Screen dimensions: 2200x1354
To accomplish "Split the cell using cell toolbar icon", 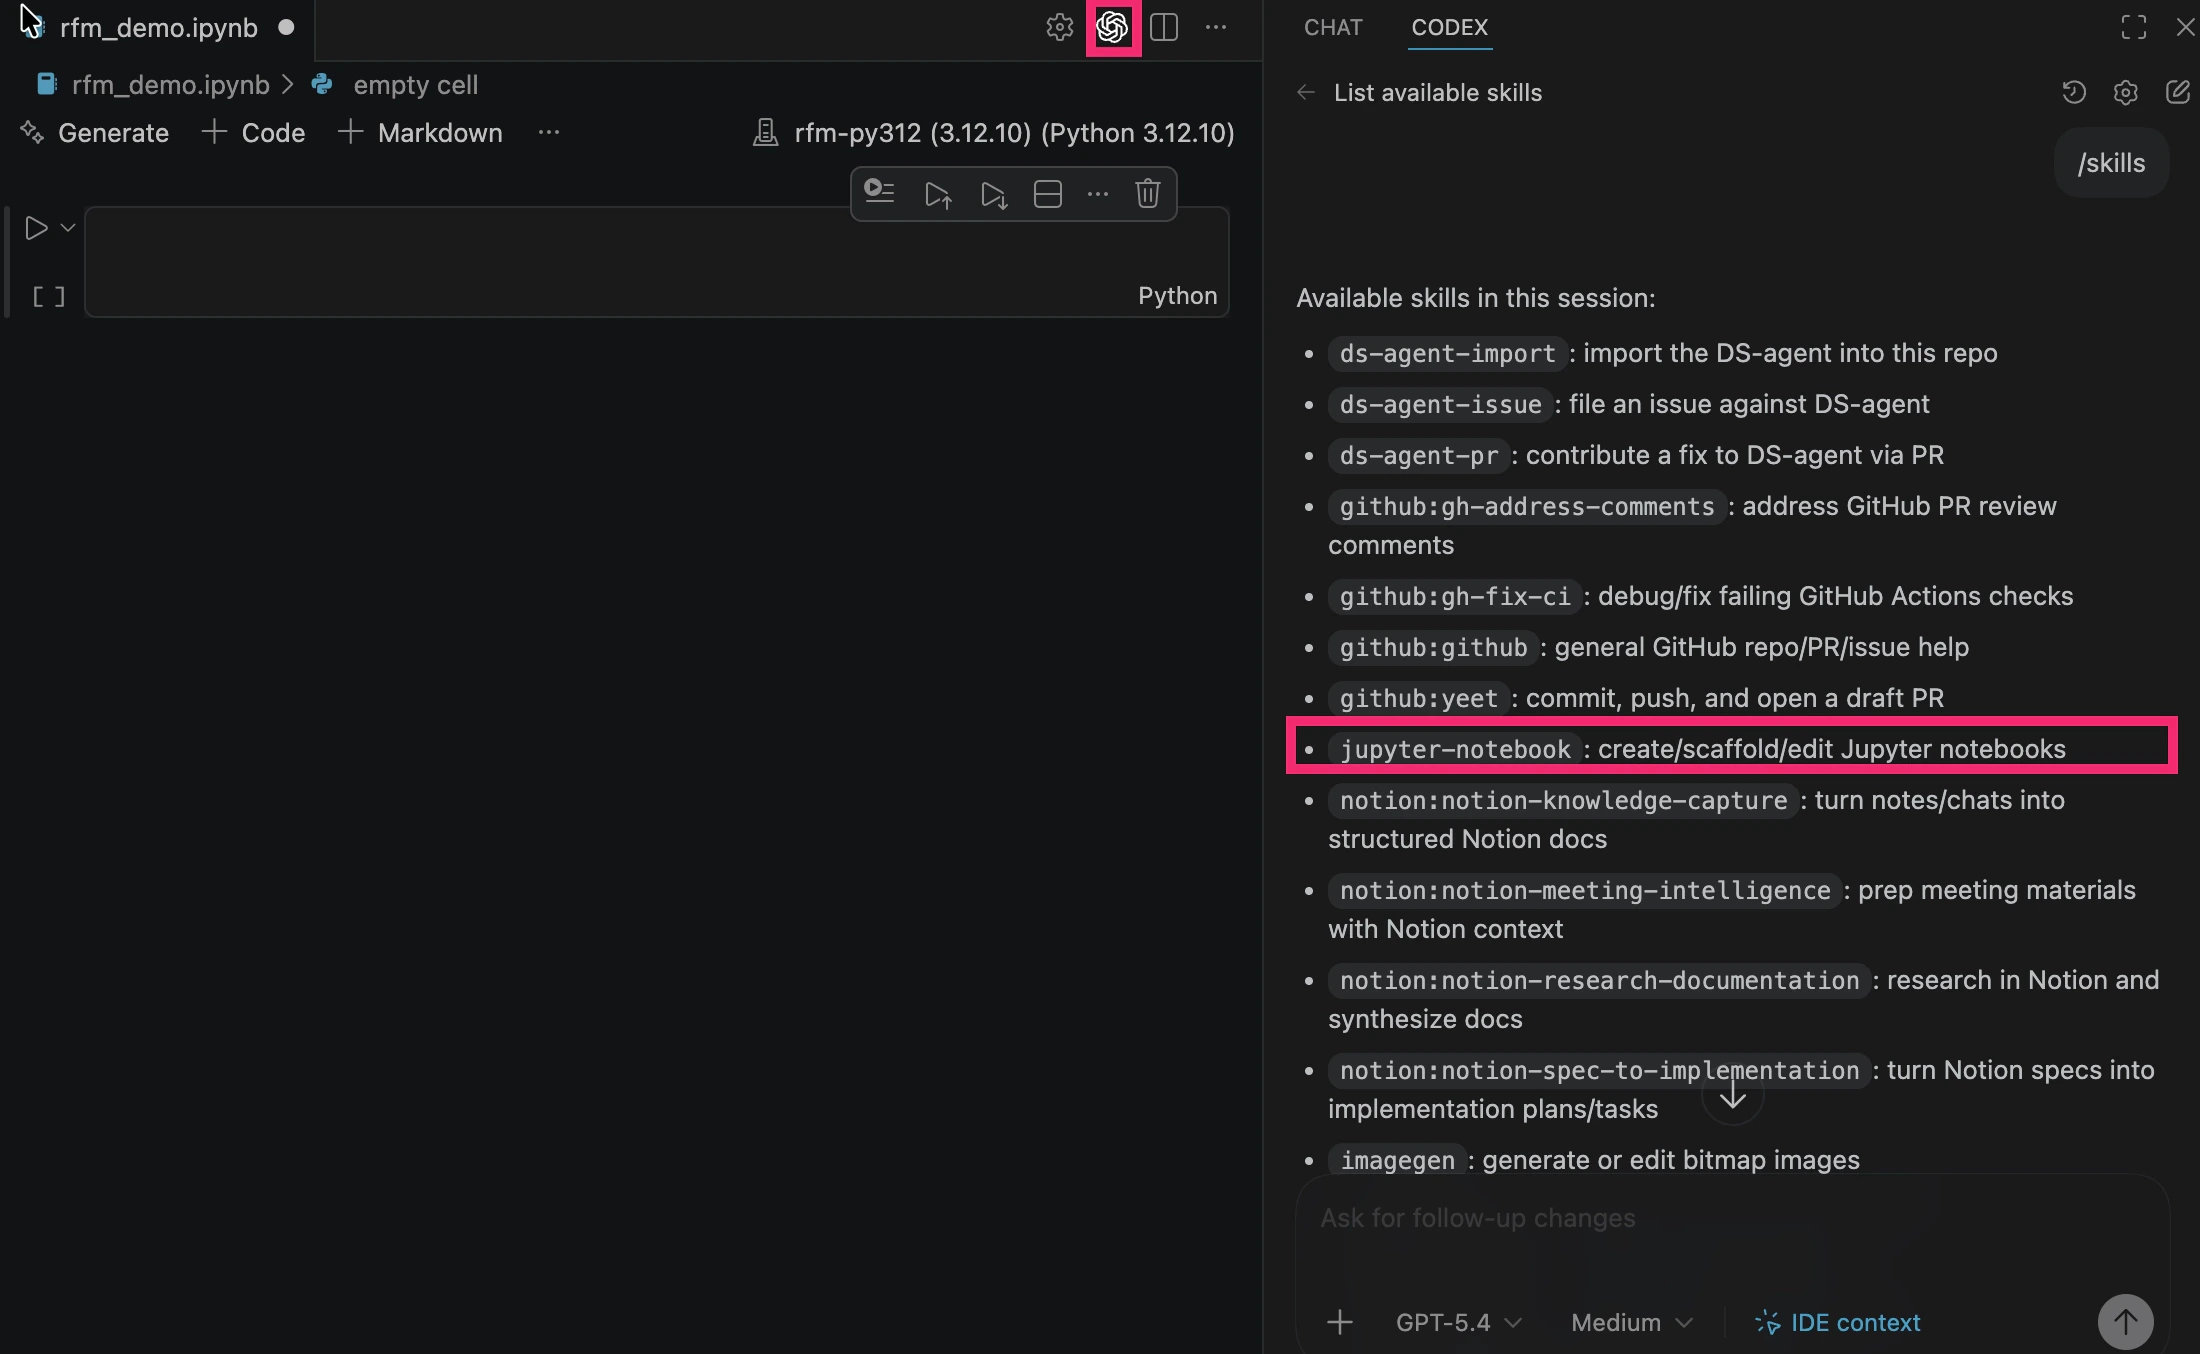I will [x=1047, y=194].
